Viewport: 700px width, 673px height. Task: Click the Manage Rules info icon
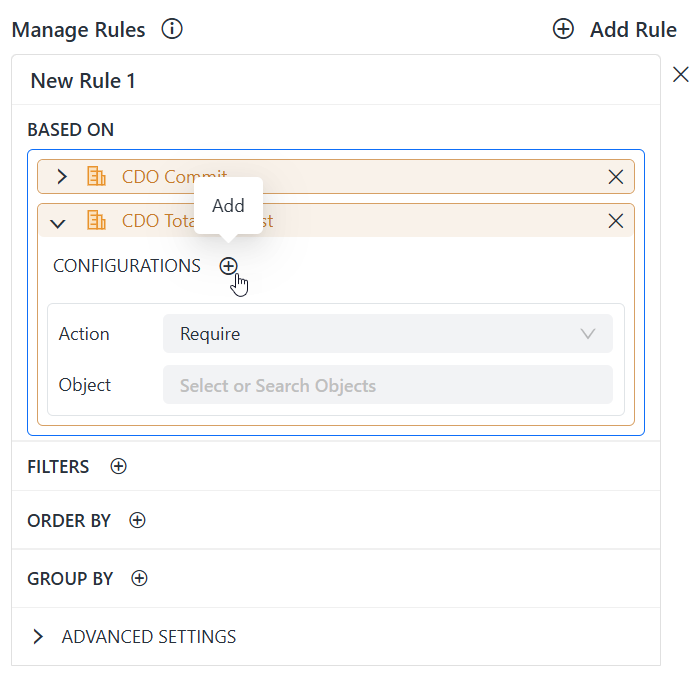pos(172,30)
